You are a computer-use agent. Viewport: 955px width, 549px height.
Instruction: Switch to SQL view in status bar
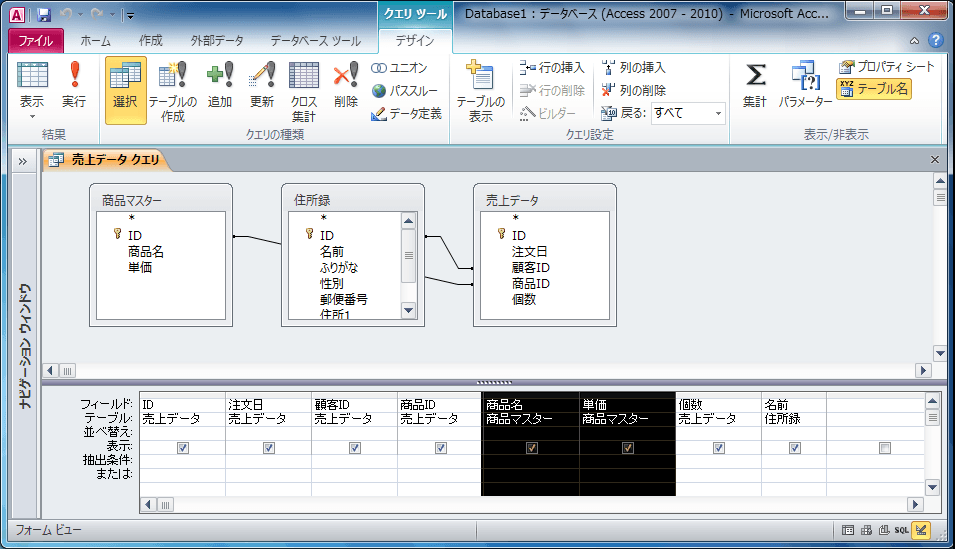[x=902, y=530]
